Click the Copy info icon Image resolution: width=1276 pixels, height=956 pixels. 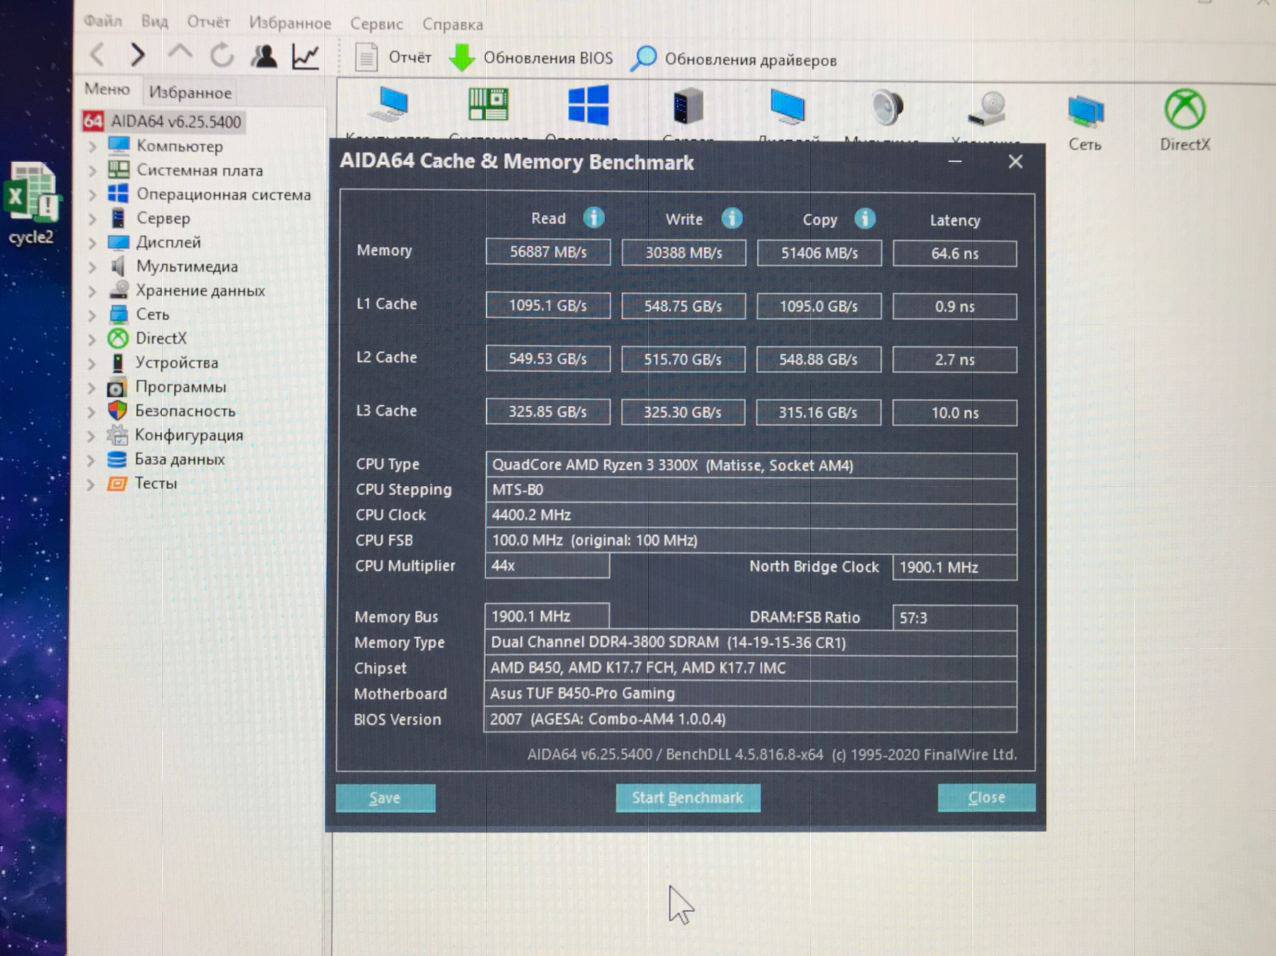865,218
